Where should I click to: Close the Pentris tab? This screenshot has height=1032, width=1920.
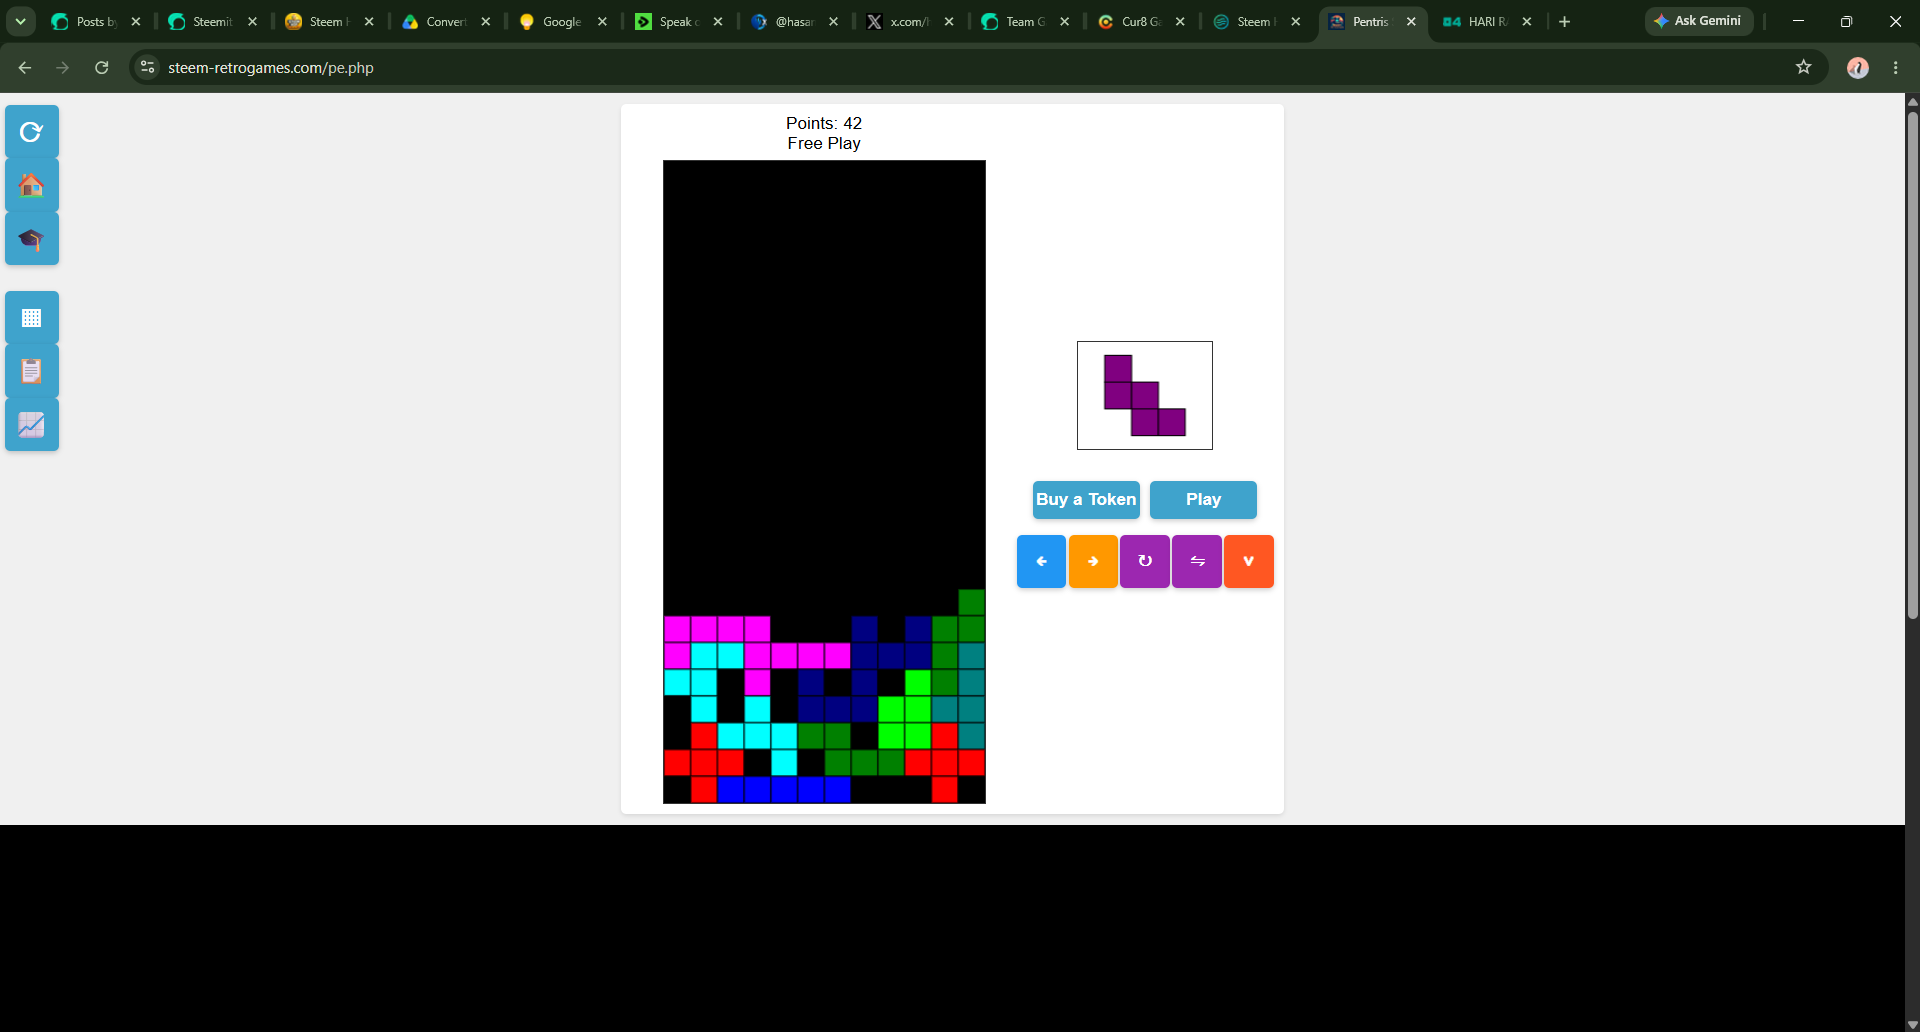(1411, 21)
